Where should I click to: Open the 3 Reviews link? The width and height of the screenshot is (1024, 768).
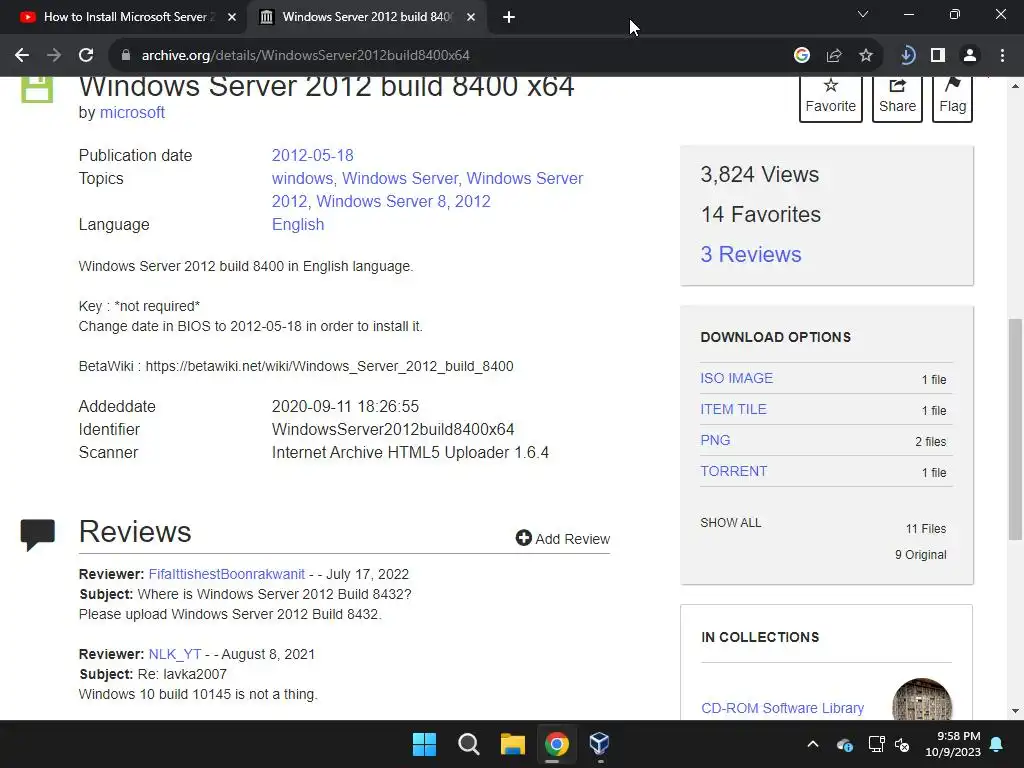click(750, 254)
